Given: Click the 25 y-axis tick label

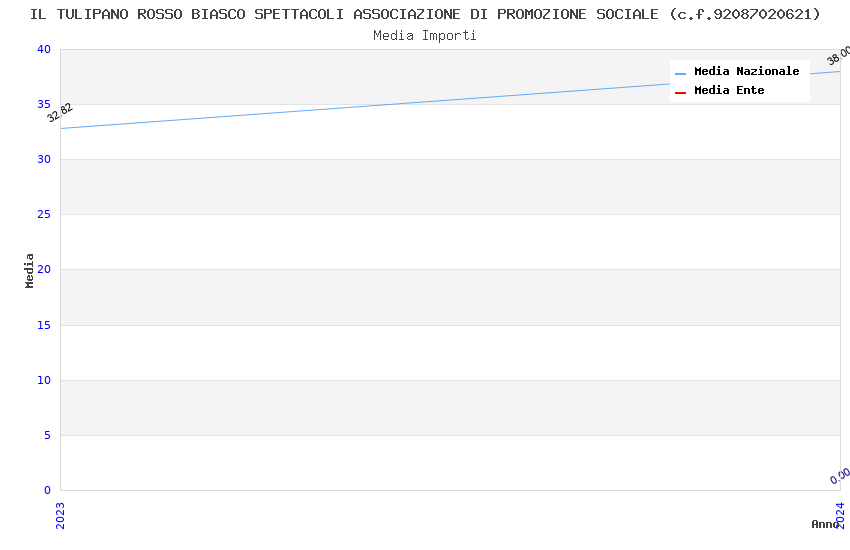Looking at the screenshot, I should tap(43, 215).
